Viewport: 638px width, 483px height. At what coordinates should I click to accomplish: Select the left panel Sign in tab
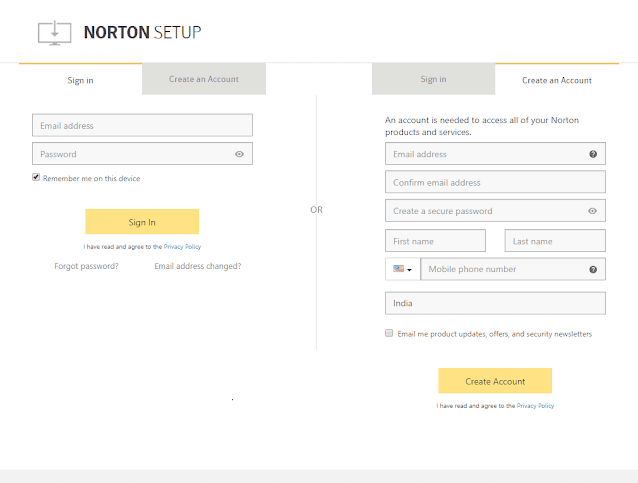click(81, 80)
